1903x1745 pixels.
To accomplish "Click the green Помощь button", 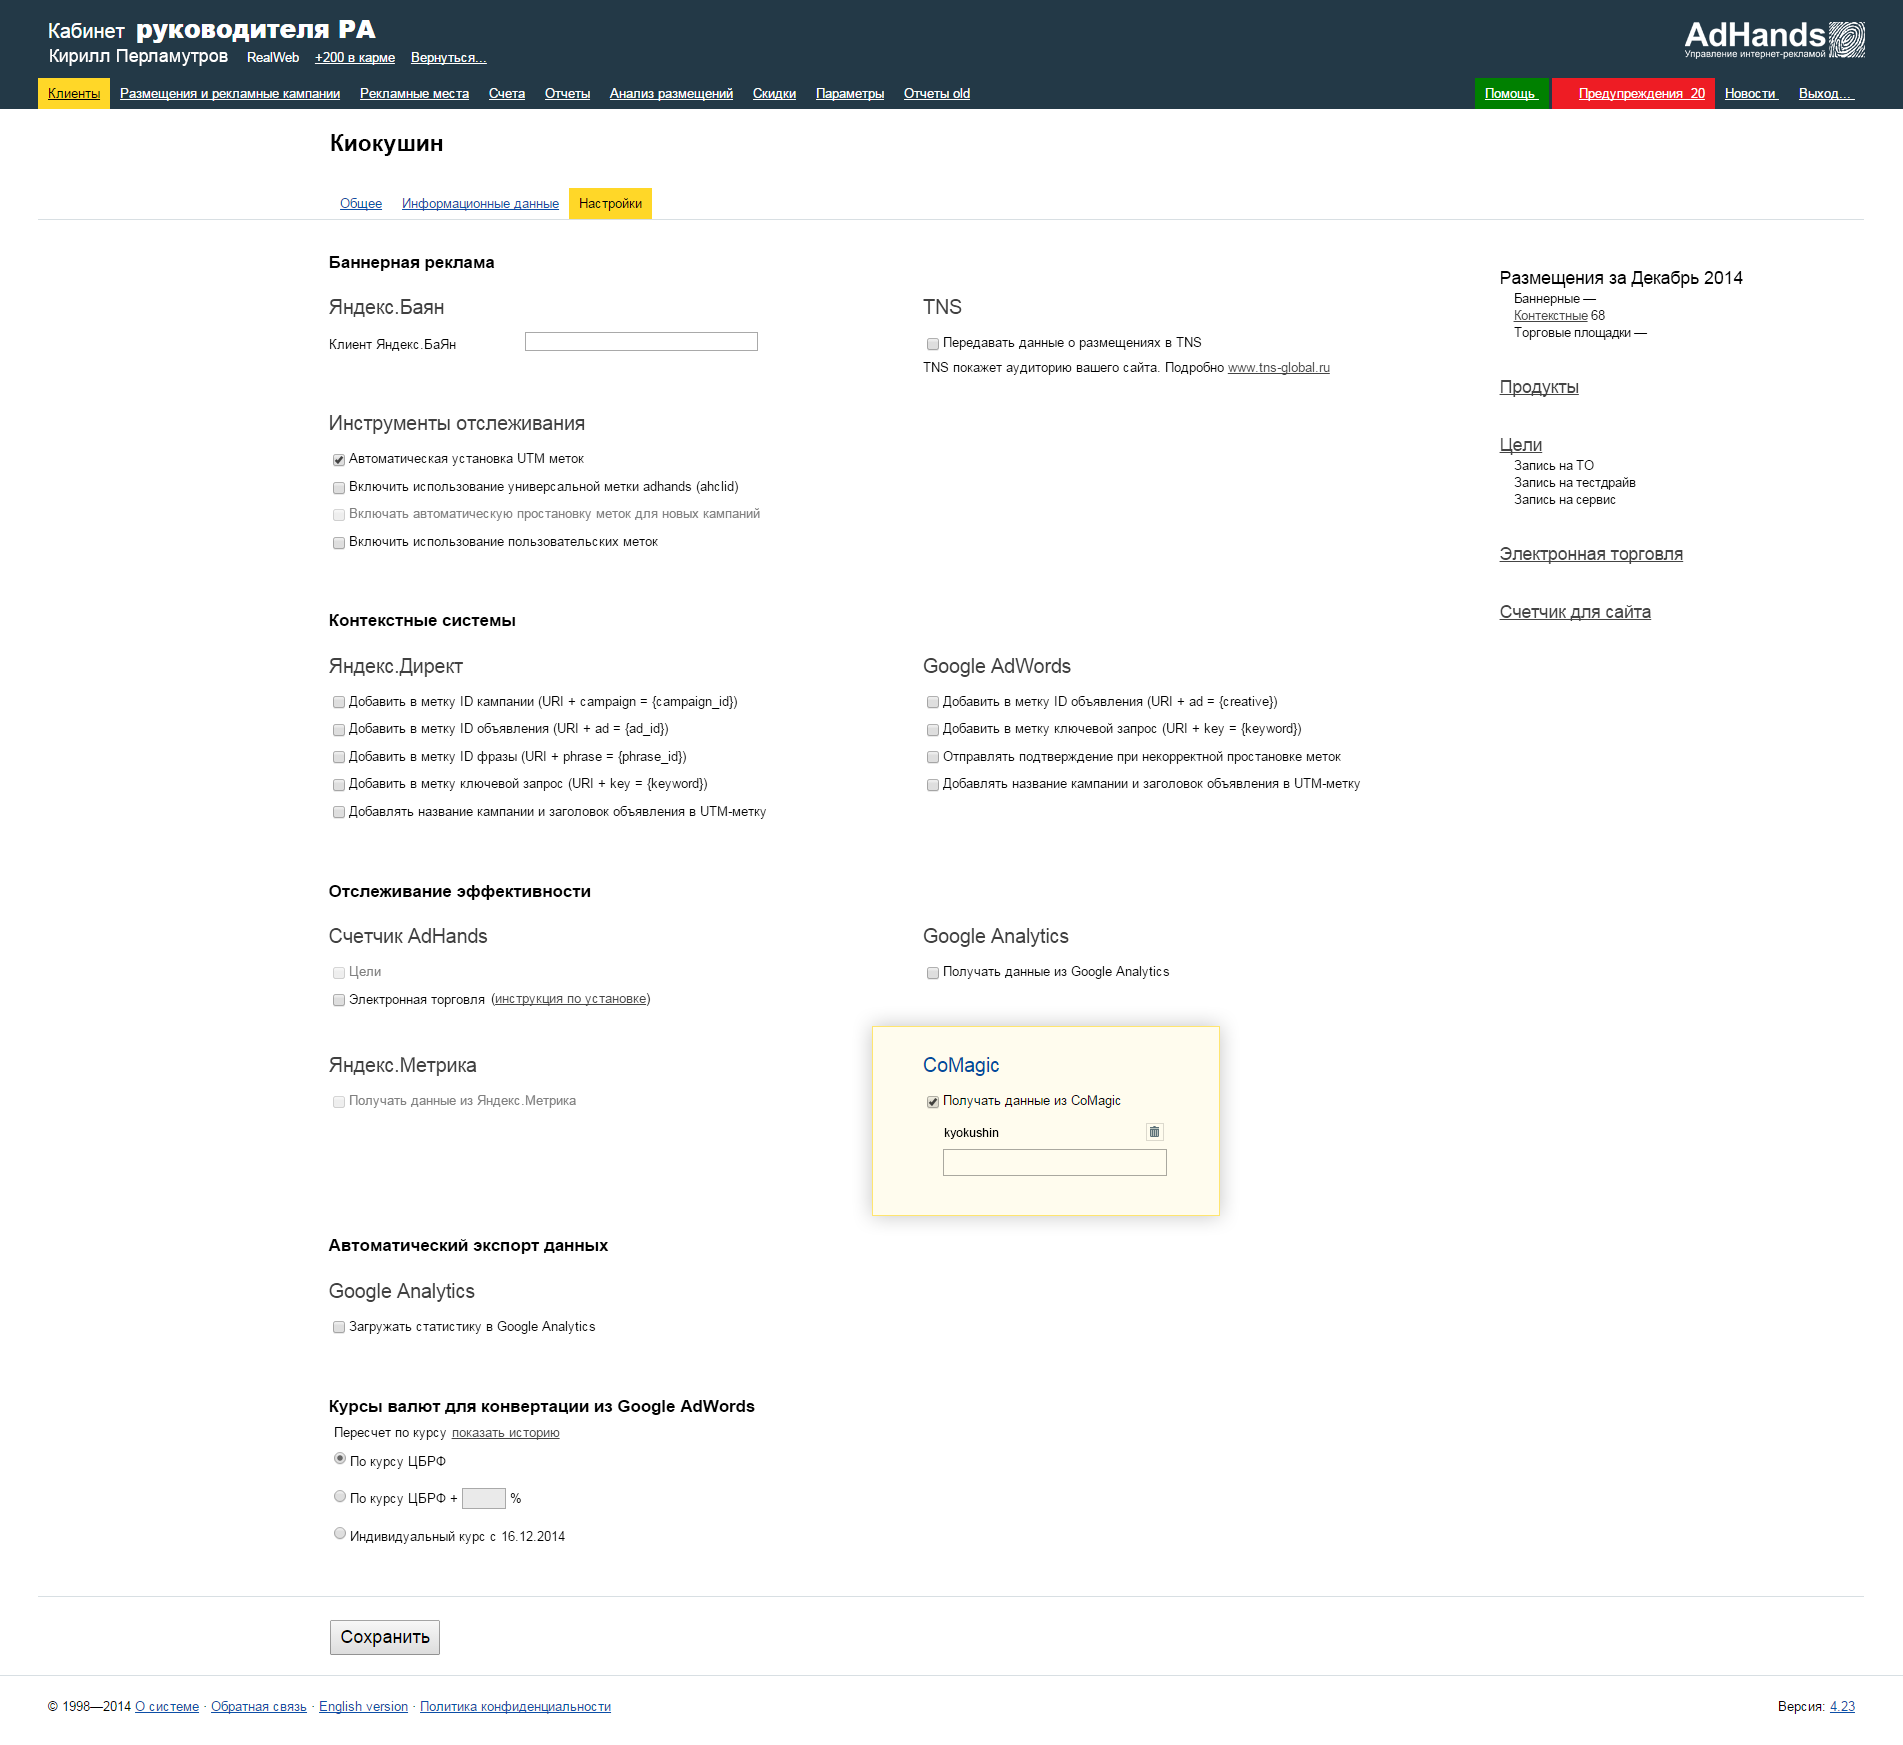I will 1510,94.
